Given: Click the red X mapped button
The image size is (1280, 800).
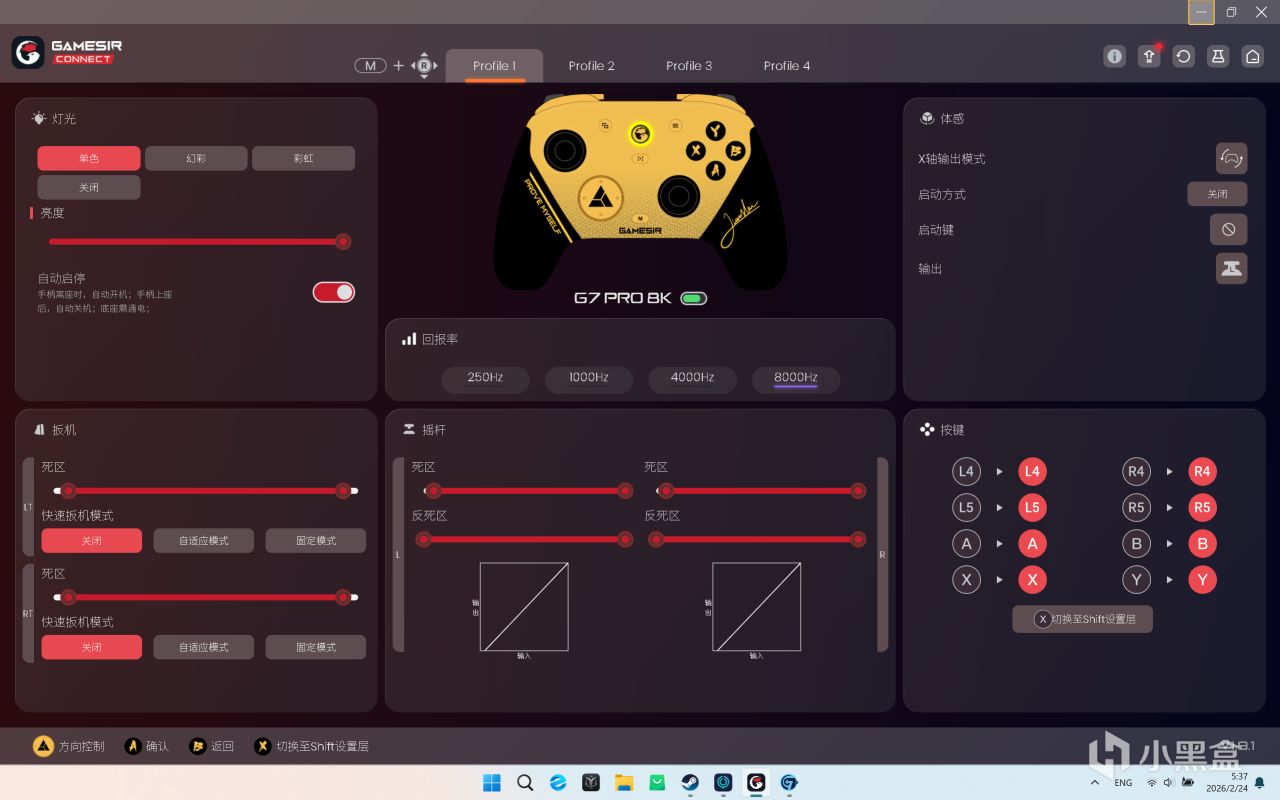Looking at the screenshot, I should tap(1032, 580).
